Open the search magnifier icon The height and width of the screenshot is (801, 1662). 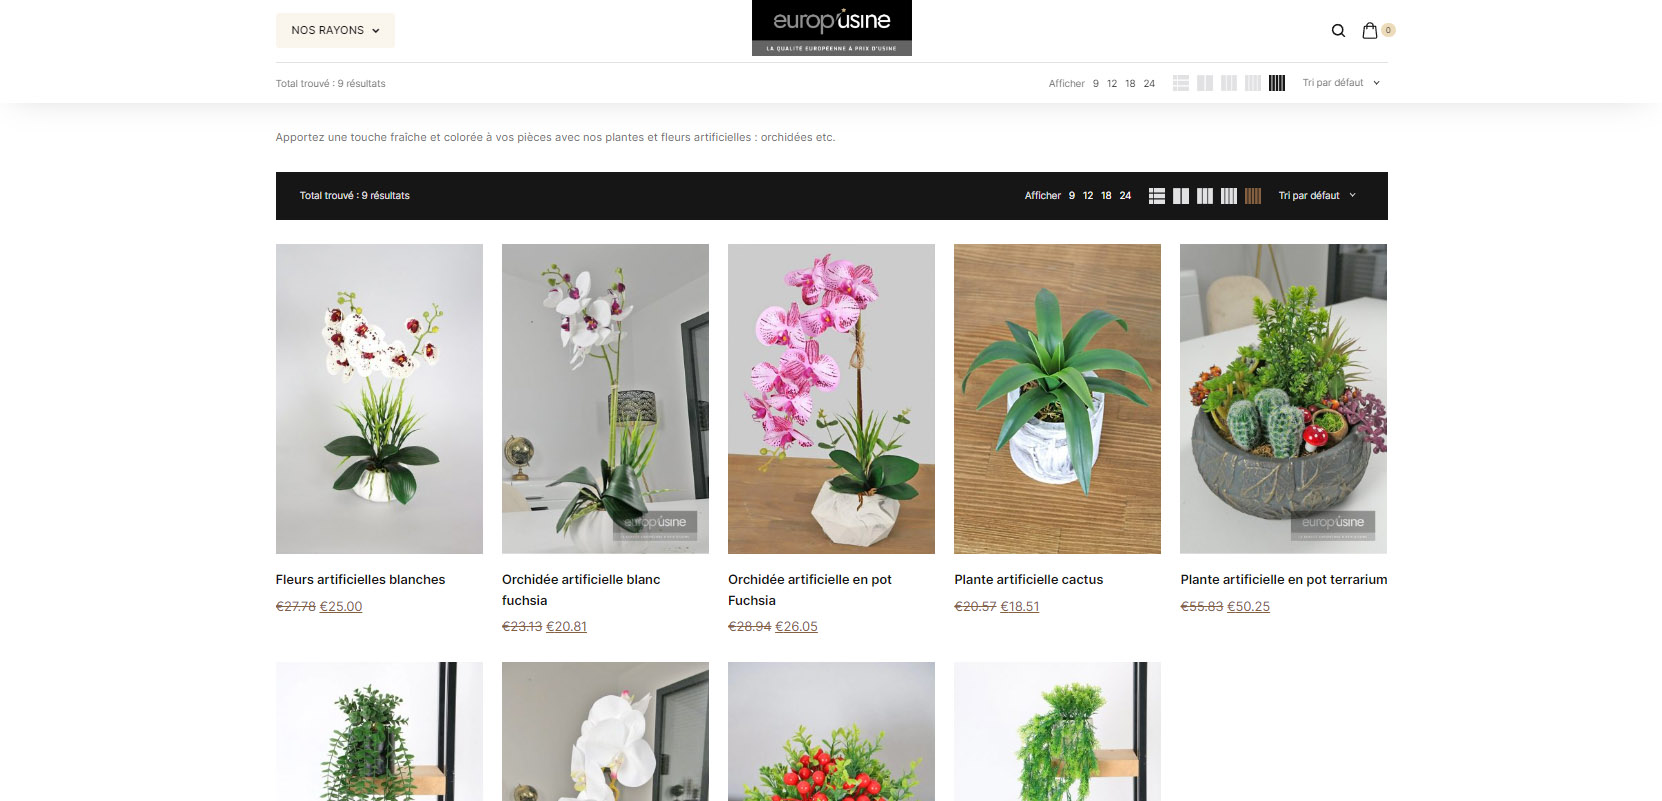click(1338, 31)
